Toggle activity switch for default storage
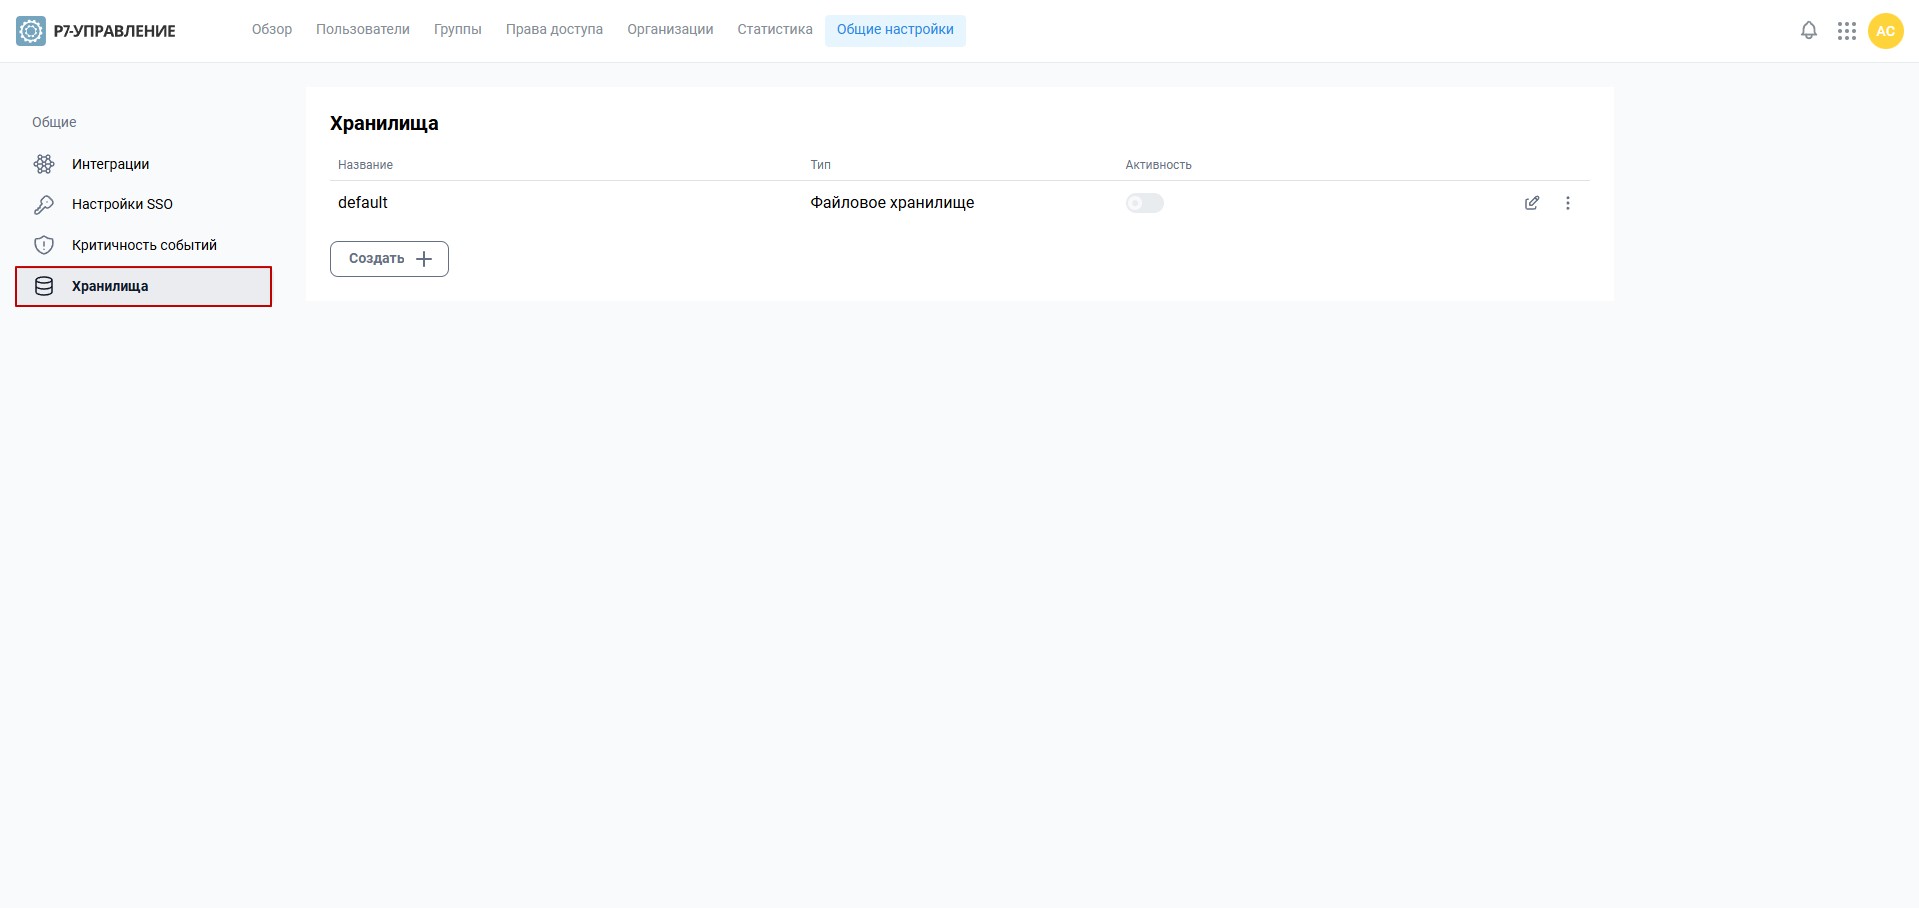This screenshot has height=908, width=1919. tap(1144, 203)
